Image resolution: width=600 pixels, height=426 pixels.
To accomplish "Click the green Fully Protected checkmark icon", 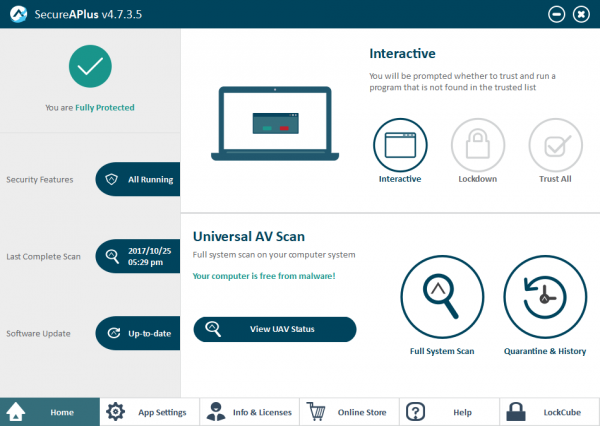I will pyautogui.click(x=90, y=66).
